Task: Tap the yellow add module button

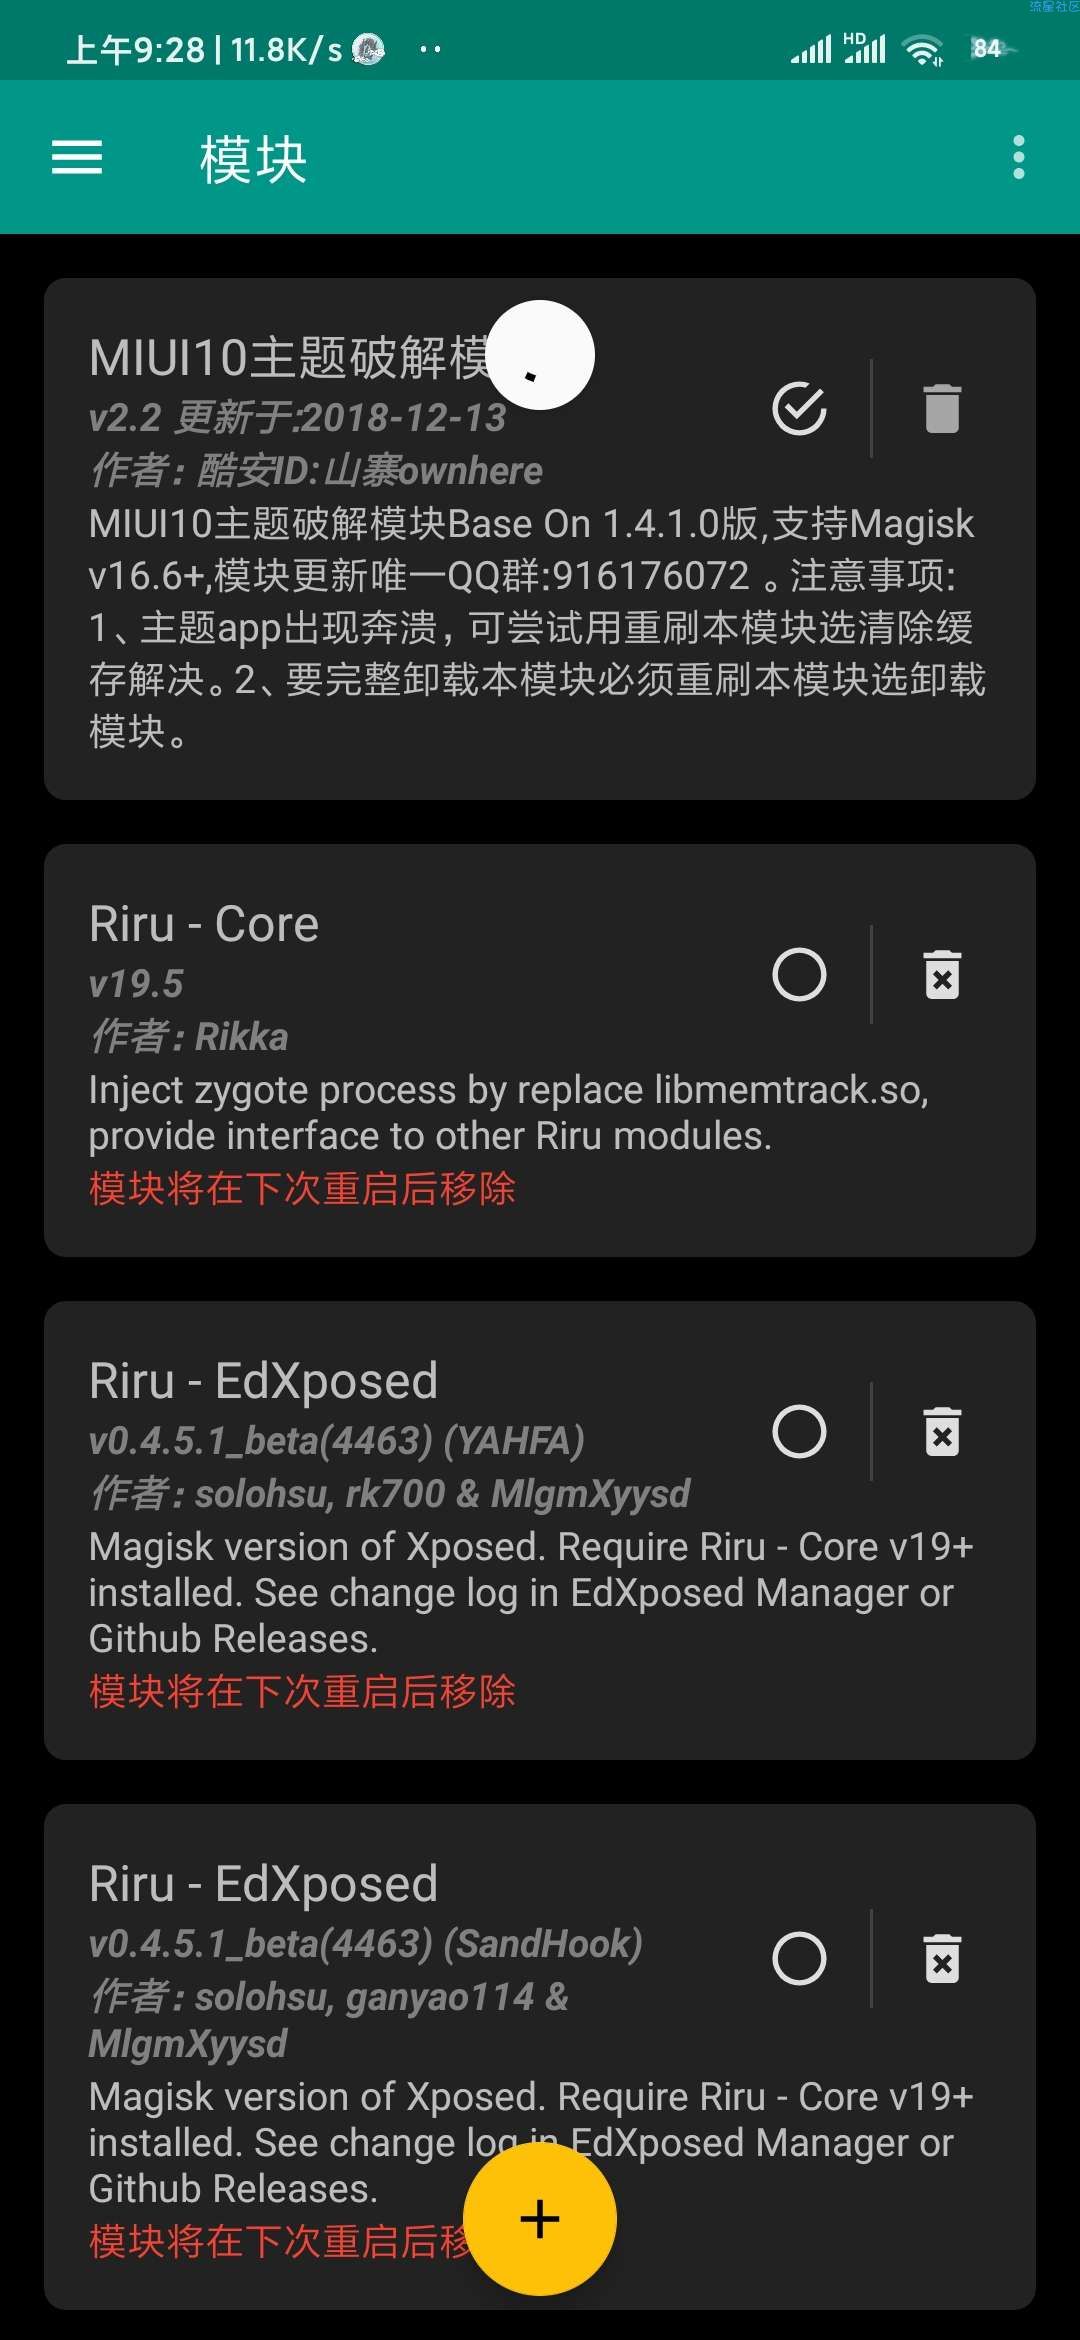Action: [540, 2219]
